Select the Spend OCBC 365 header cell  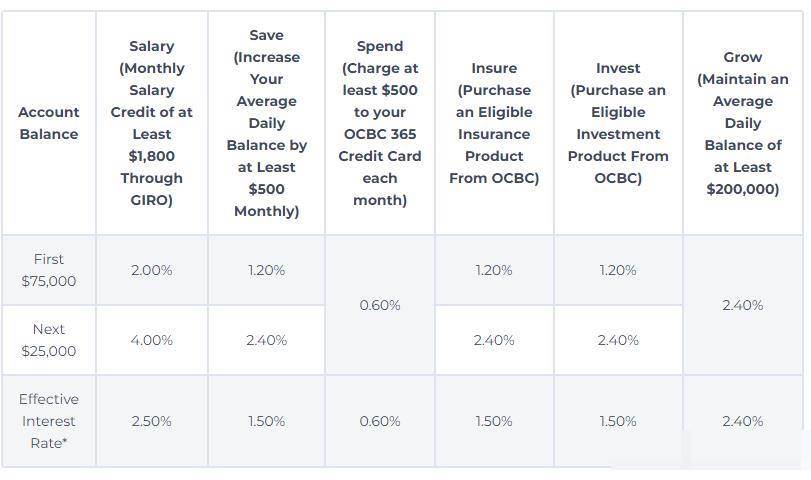pyautogui.click(x=380, y=123)
